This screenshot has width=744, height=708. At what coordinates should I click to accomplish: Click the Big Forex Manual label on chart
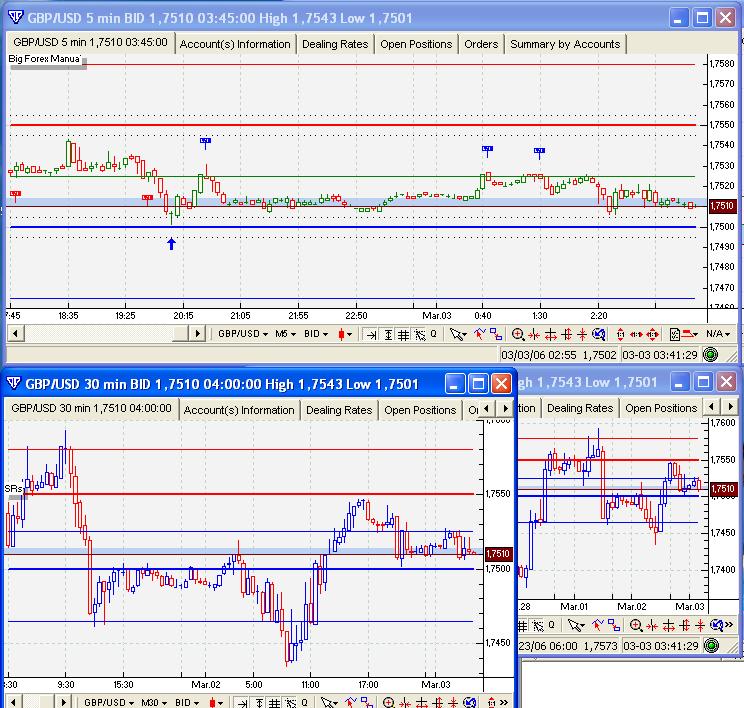pos(45,60)
